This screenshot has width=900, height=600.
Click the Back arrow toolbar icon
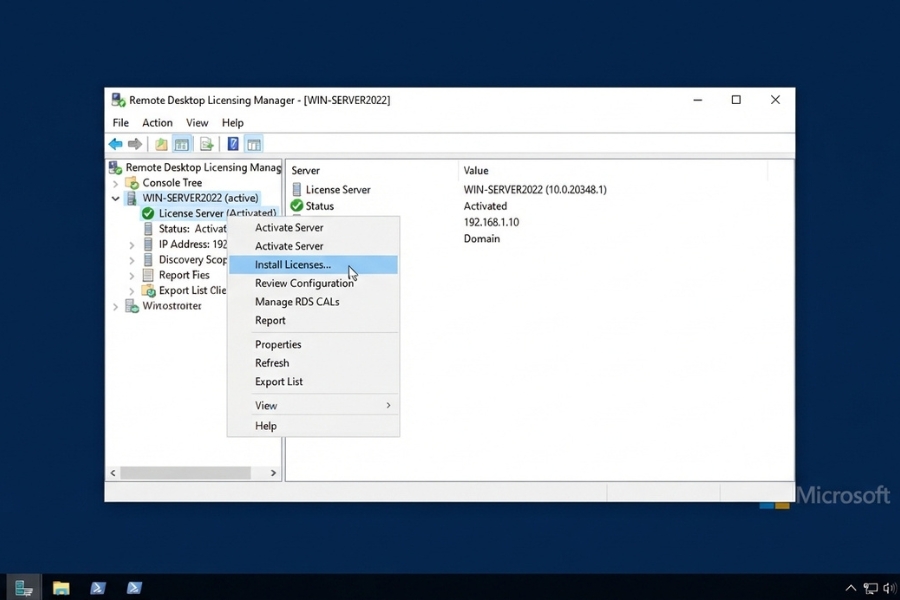[115, 144]
